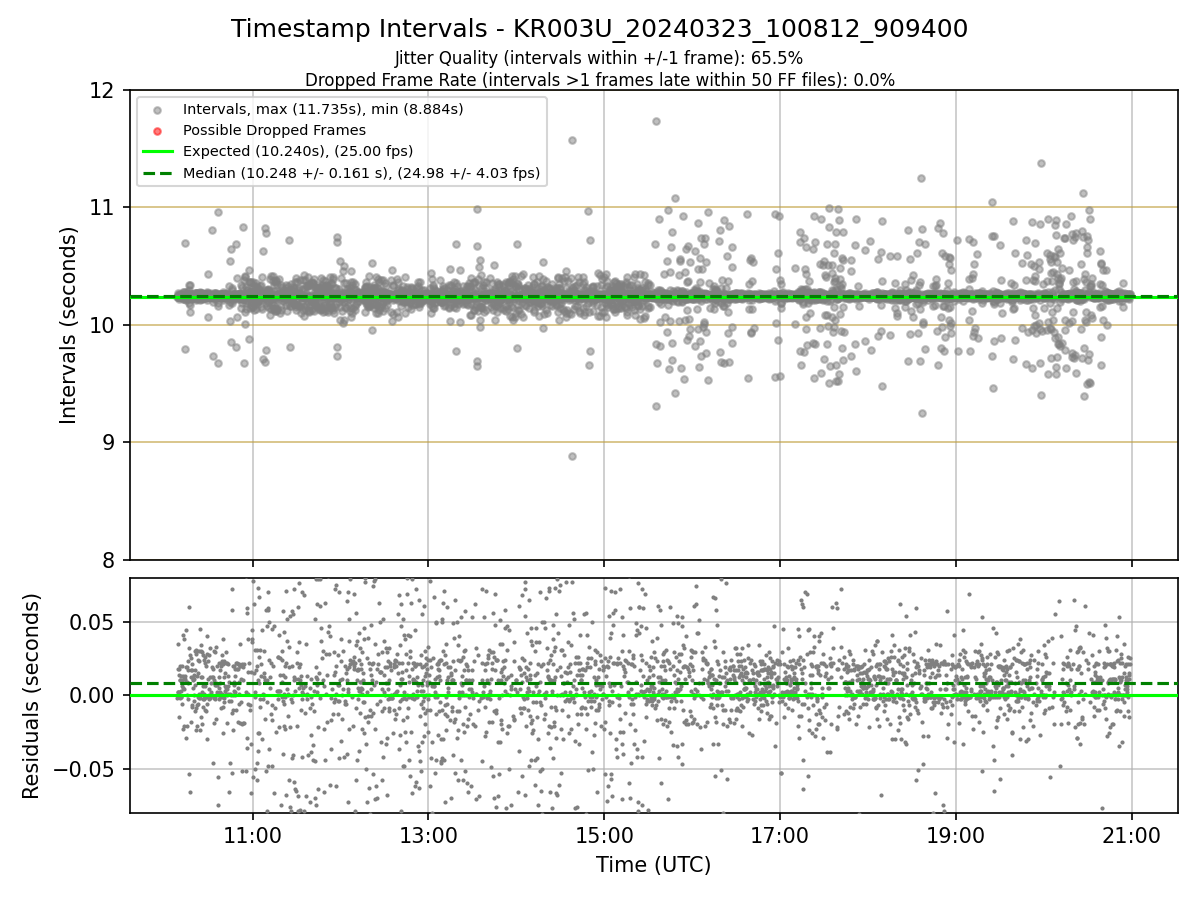Image resolution: width=1200 pixels, height=900 pixels.
Task: Click legend entry 'Intervals, max (11.735s), min (8.884s)'
Action: [323, 108]
